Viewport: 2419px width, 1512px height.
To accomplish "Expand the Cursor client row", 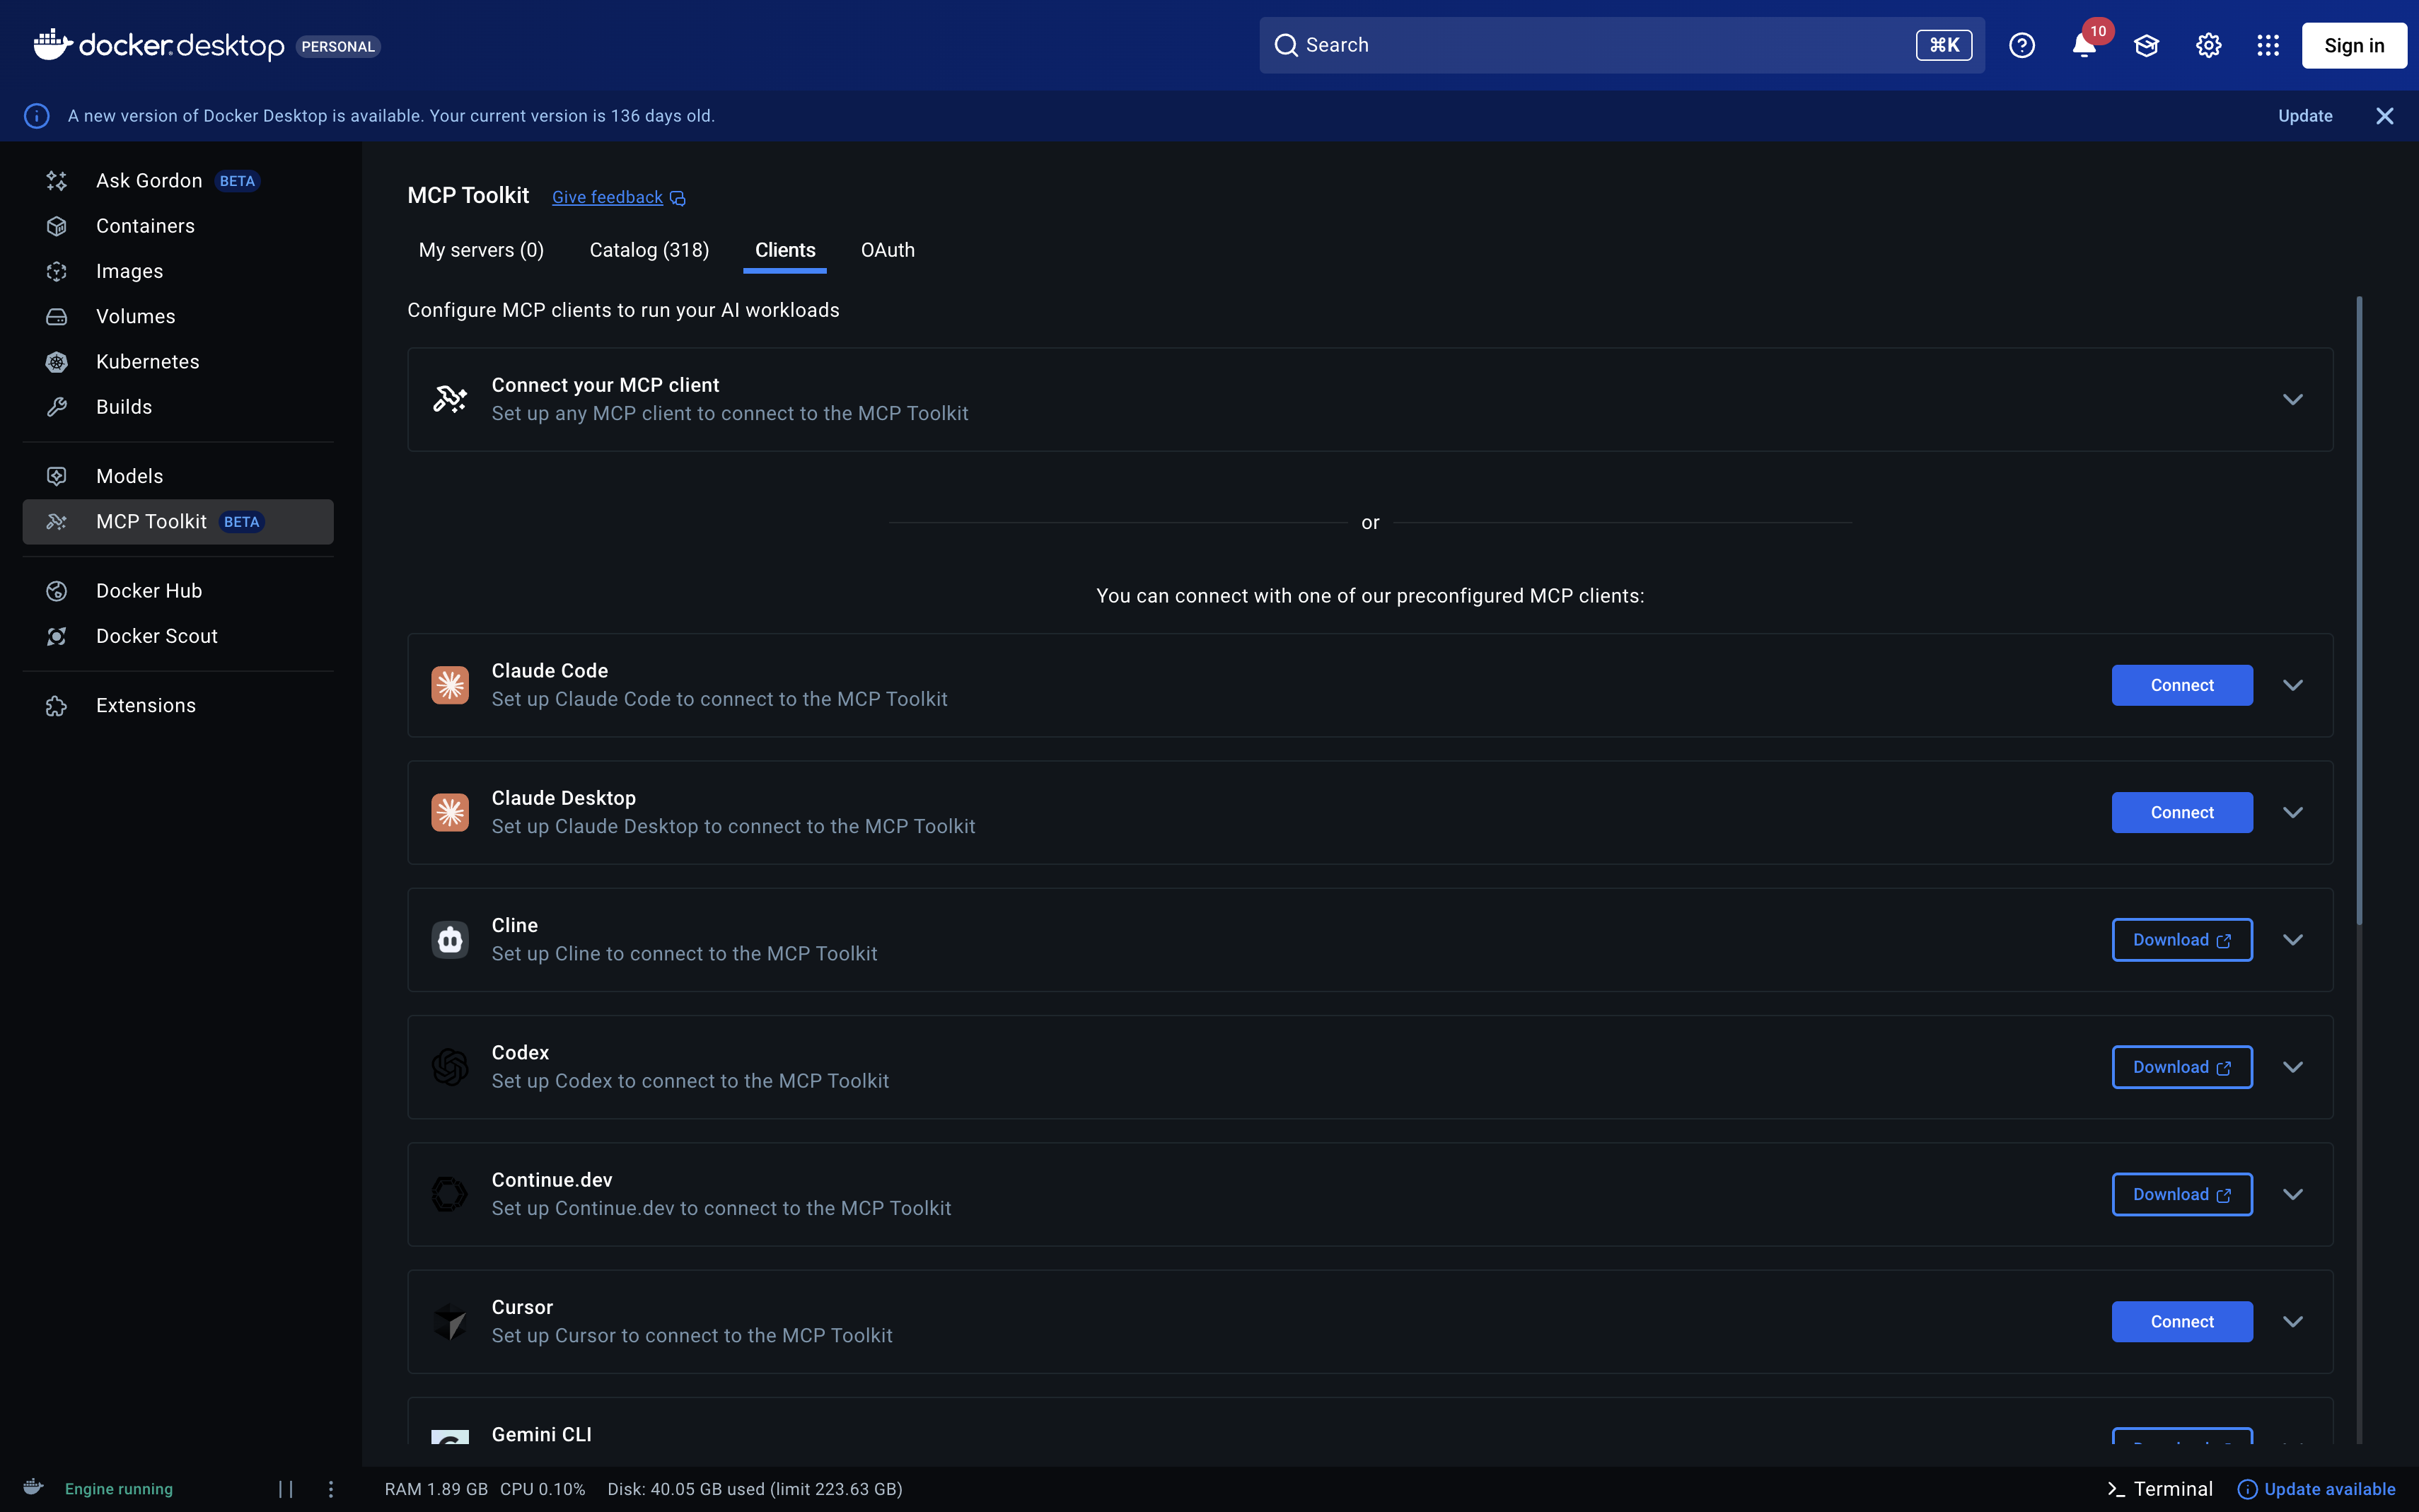I will [2293, 1322].
